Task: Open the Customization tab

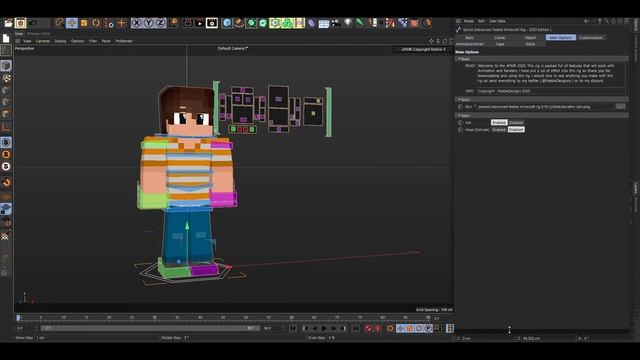Action: (x=591, y=38)
